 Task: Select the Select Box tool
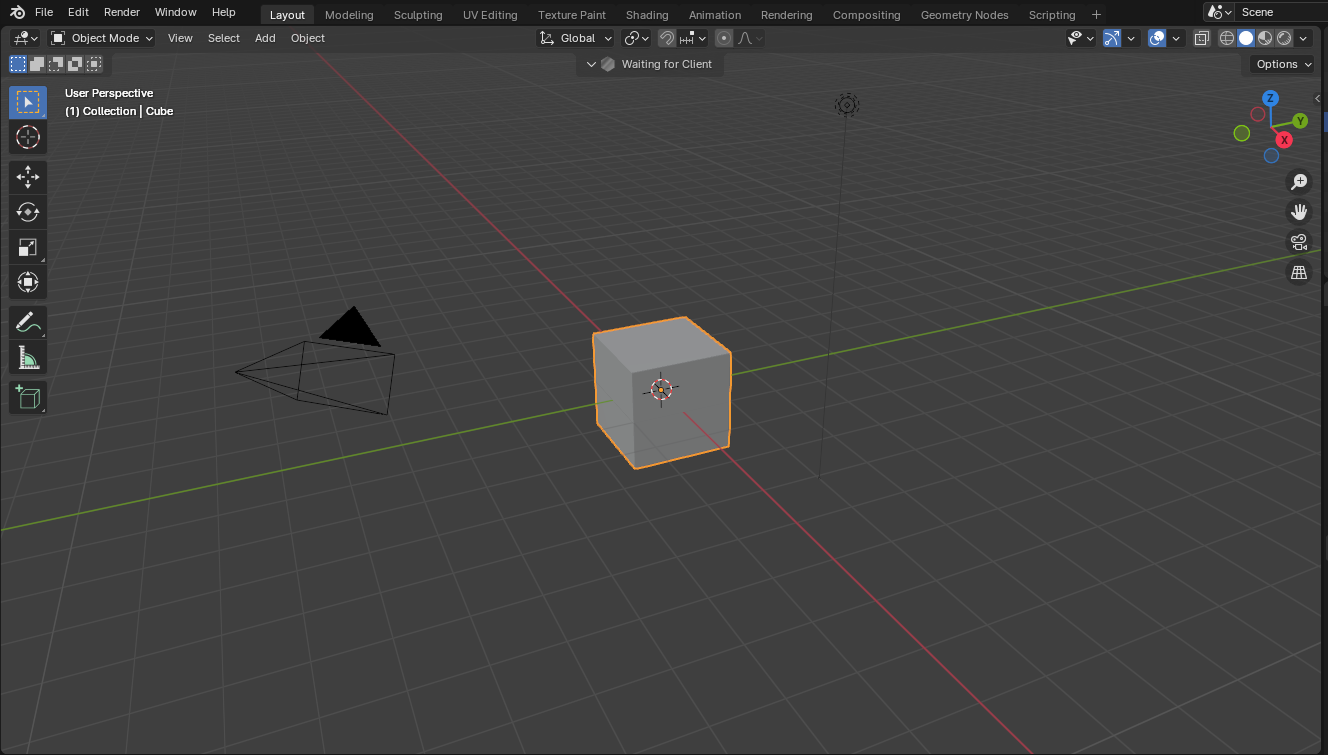pos(28,102)
